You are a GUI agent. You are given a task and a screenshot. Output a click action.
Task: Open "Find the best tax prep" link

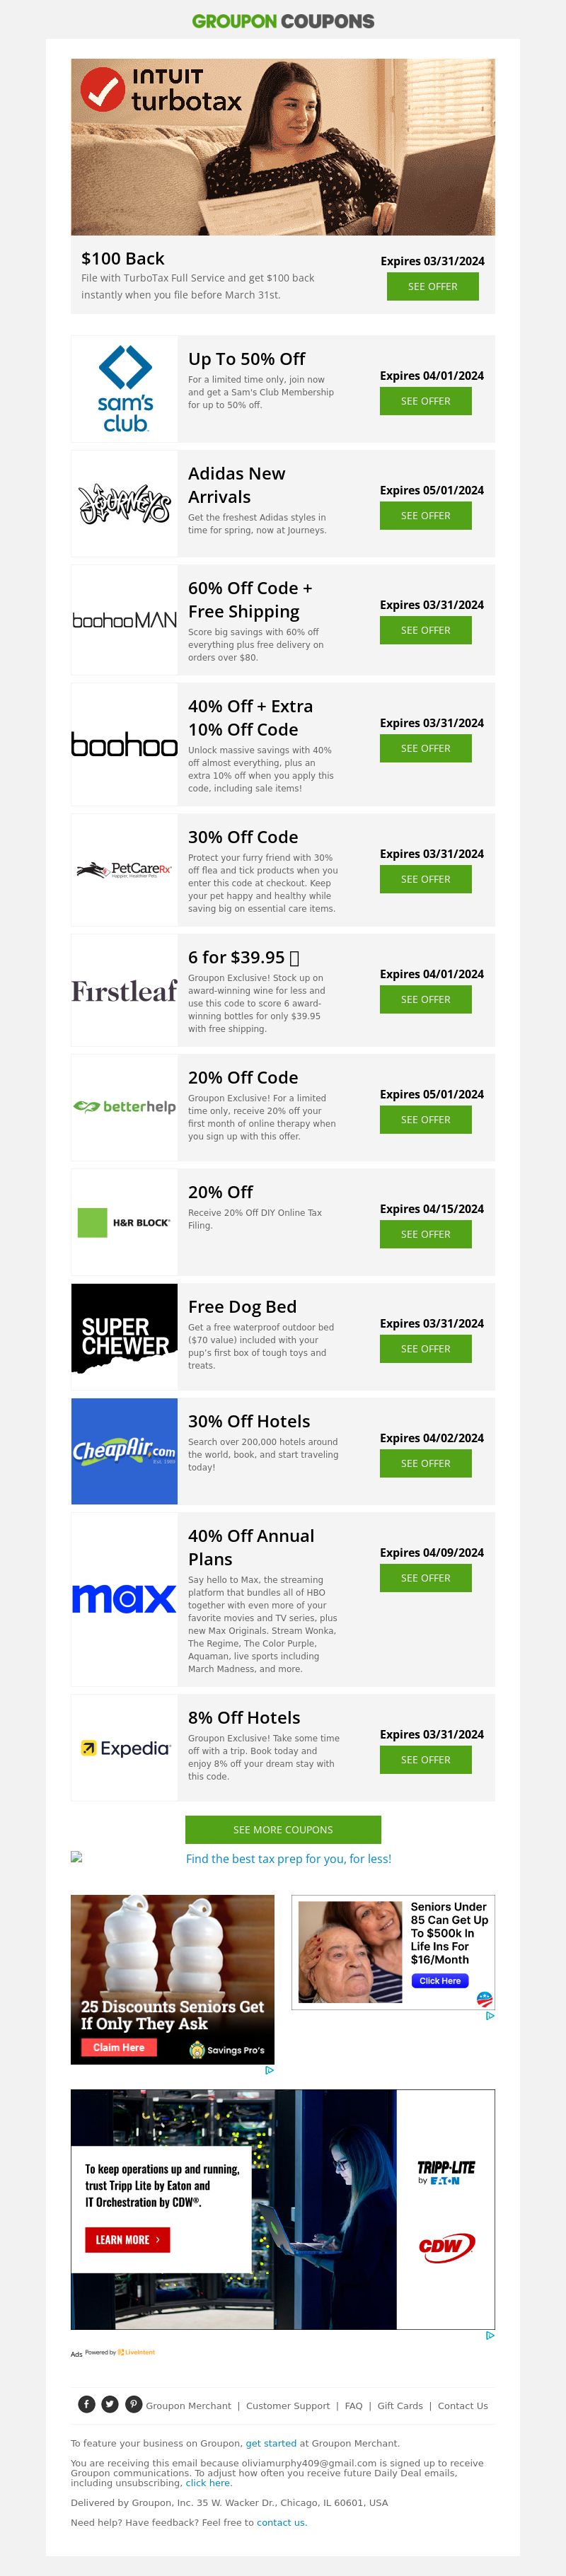pyautogui.click(x=288, y=1859)
